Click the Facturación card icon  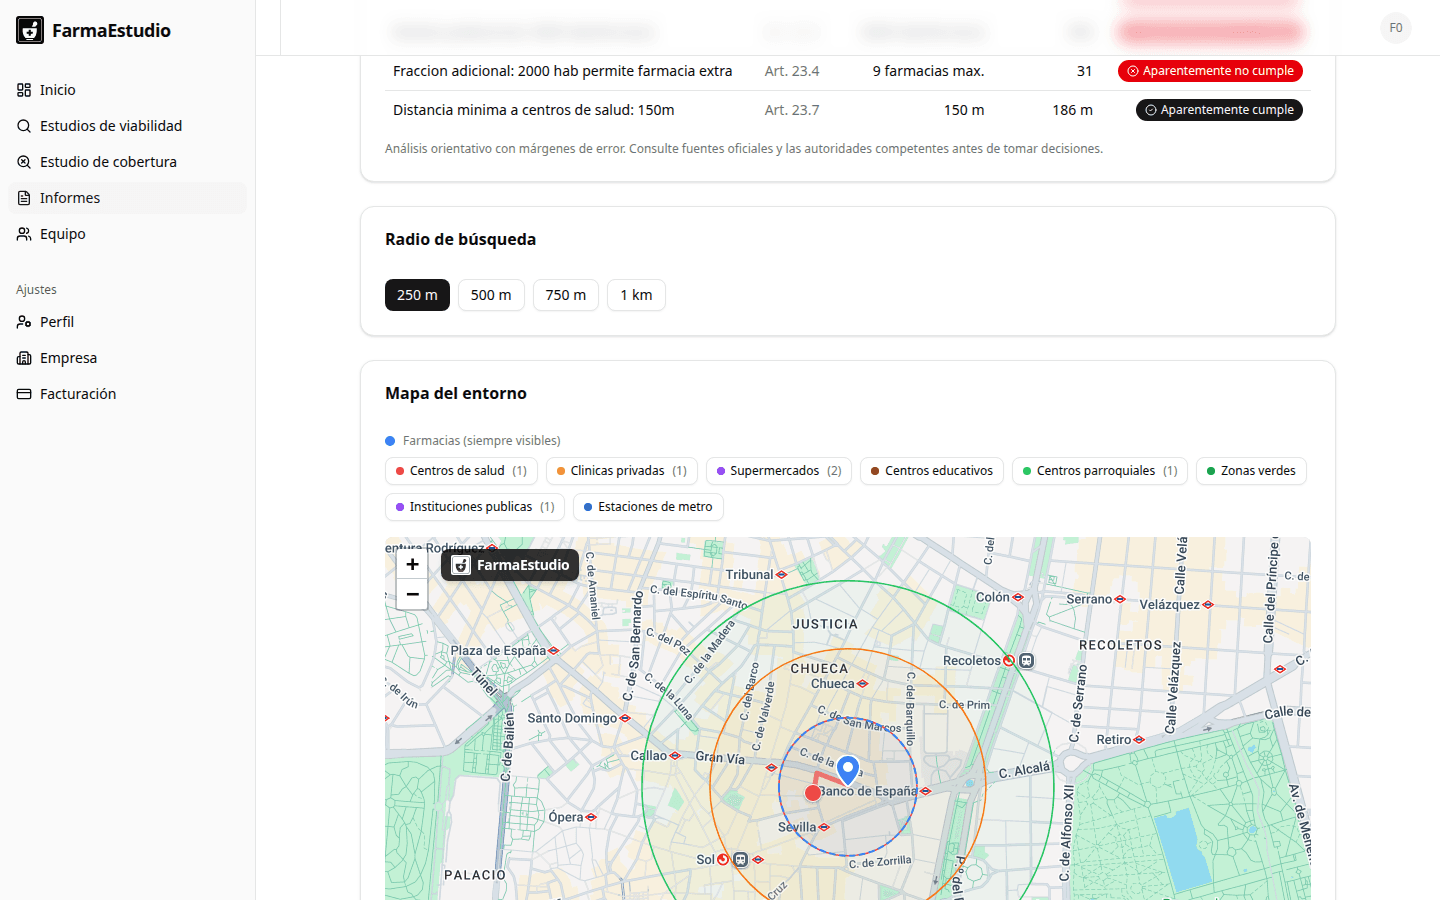pyautogui.click(x=23, y=393)
